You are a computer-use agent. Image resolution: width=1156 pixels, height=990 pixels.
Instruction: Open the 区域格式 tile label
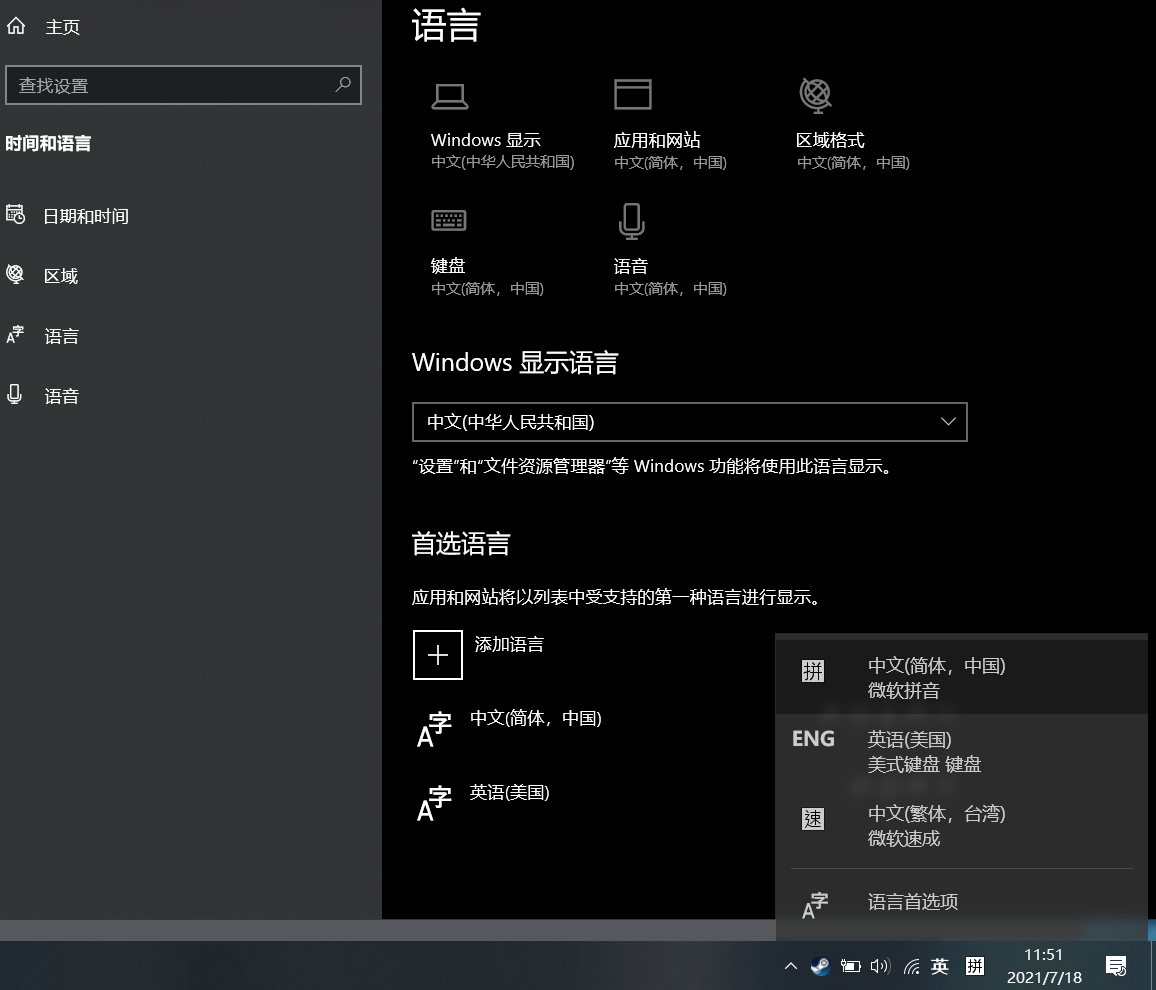(x=830, y=140)
